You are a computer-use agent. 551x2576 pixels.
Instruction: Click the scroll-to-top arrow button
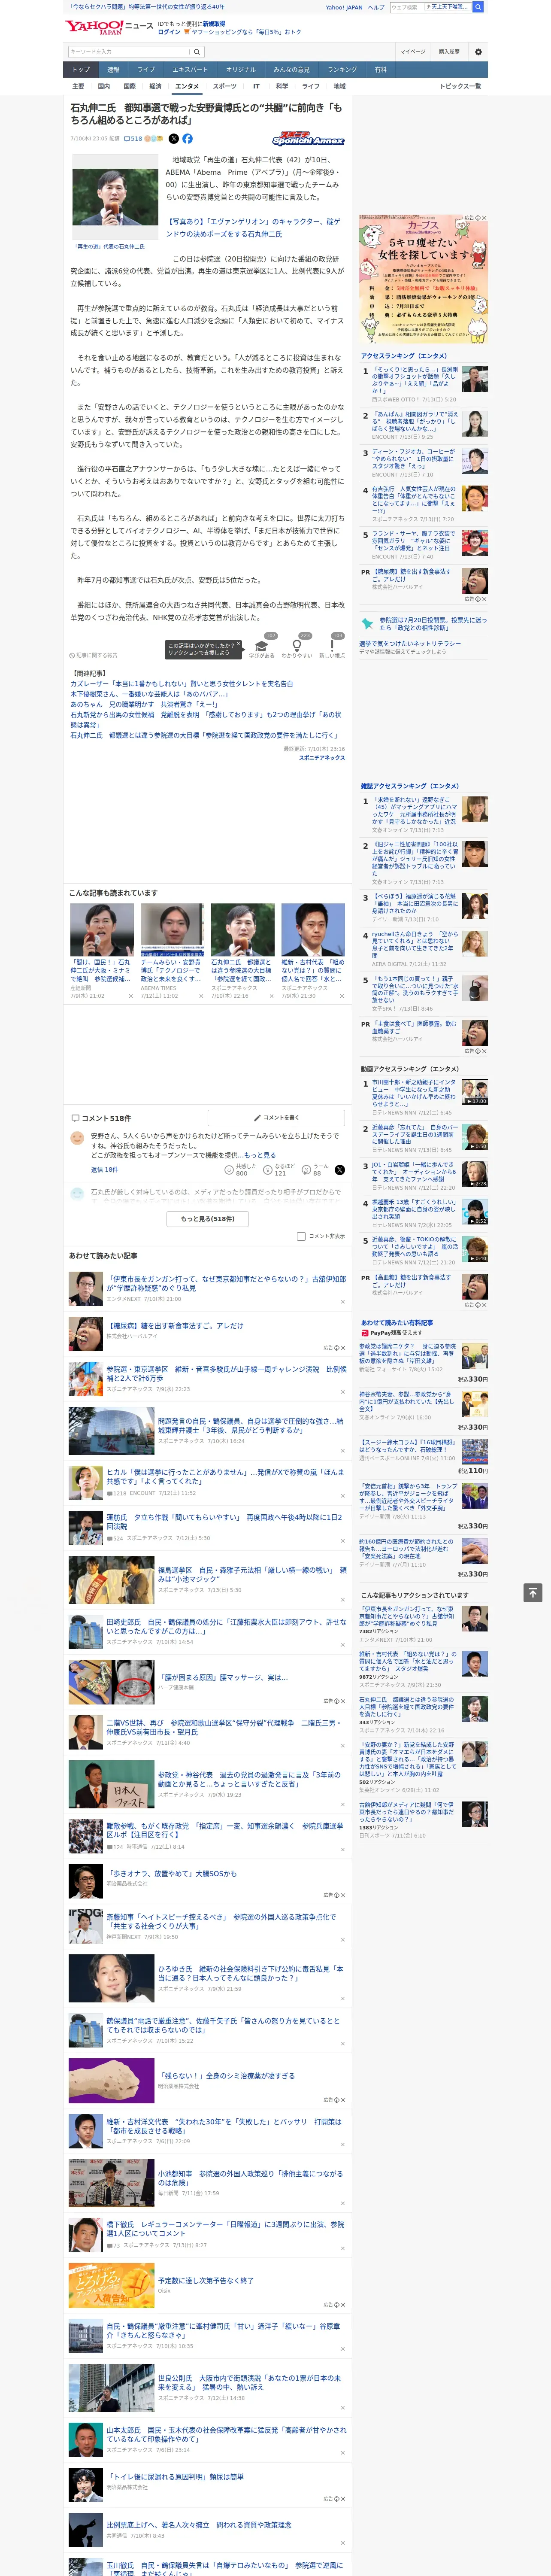pyautogui.click(x=533, y=1593)
